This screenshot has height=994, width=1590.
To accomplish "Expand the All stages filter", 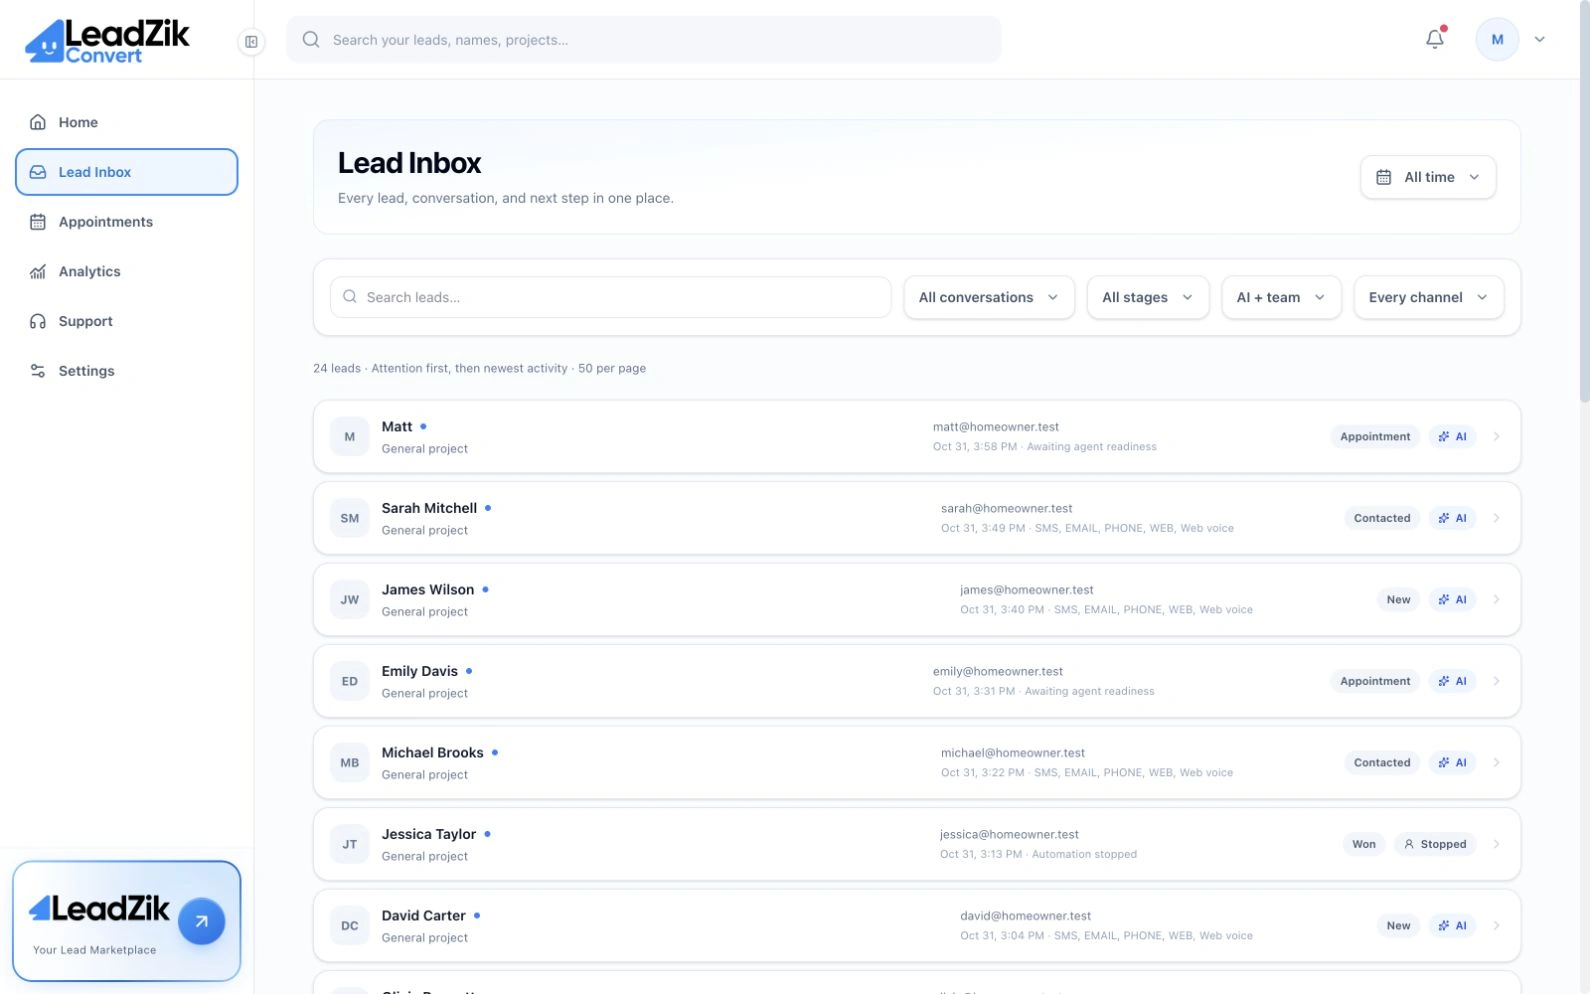I will (1148, 297).
